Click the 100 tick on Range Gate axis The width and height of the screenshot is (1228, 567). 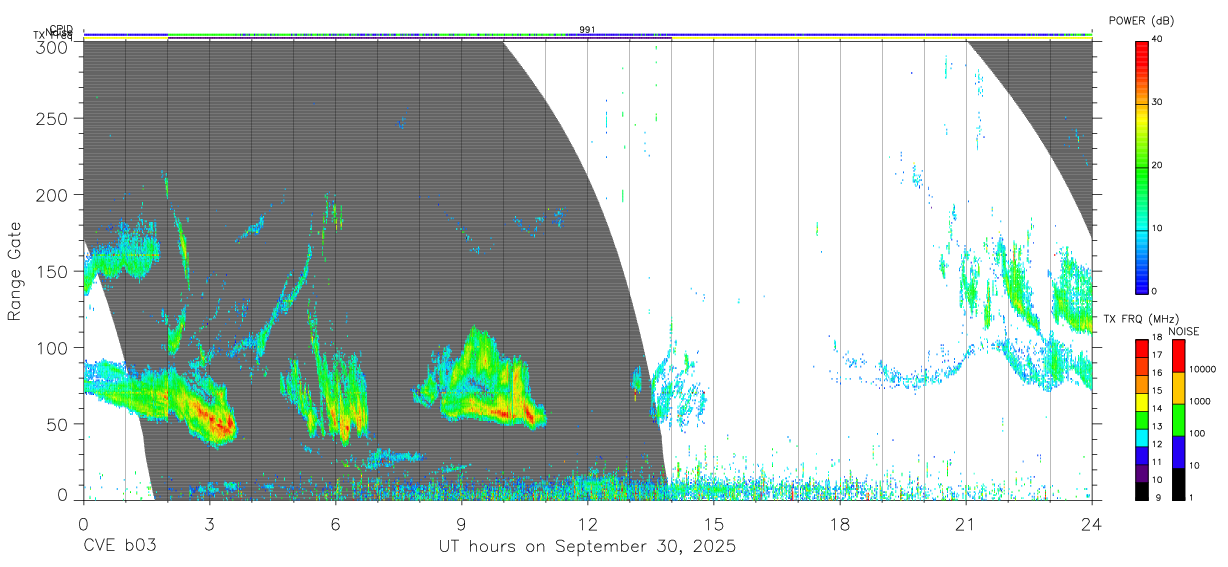54,347
